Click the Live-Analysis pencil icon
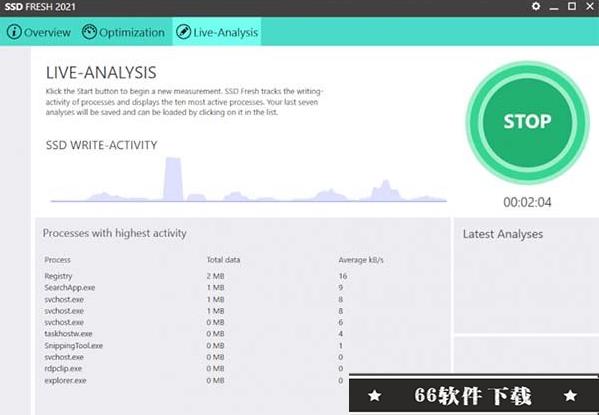The image size is (599, 415). pyautogui.click(x=183, y=32)
